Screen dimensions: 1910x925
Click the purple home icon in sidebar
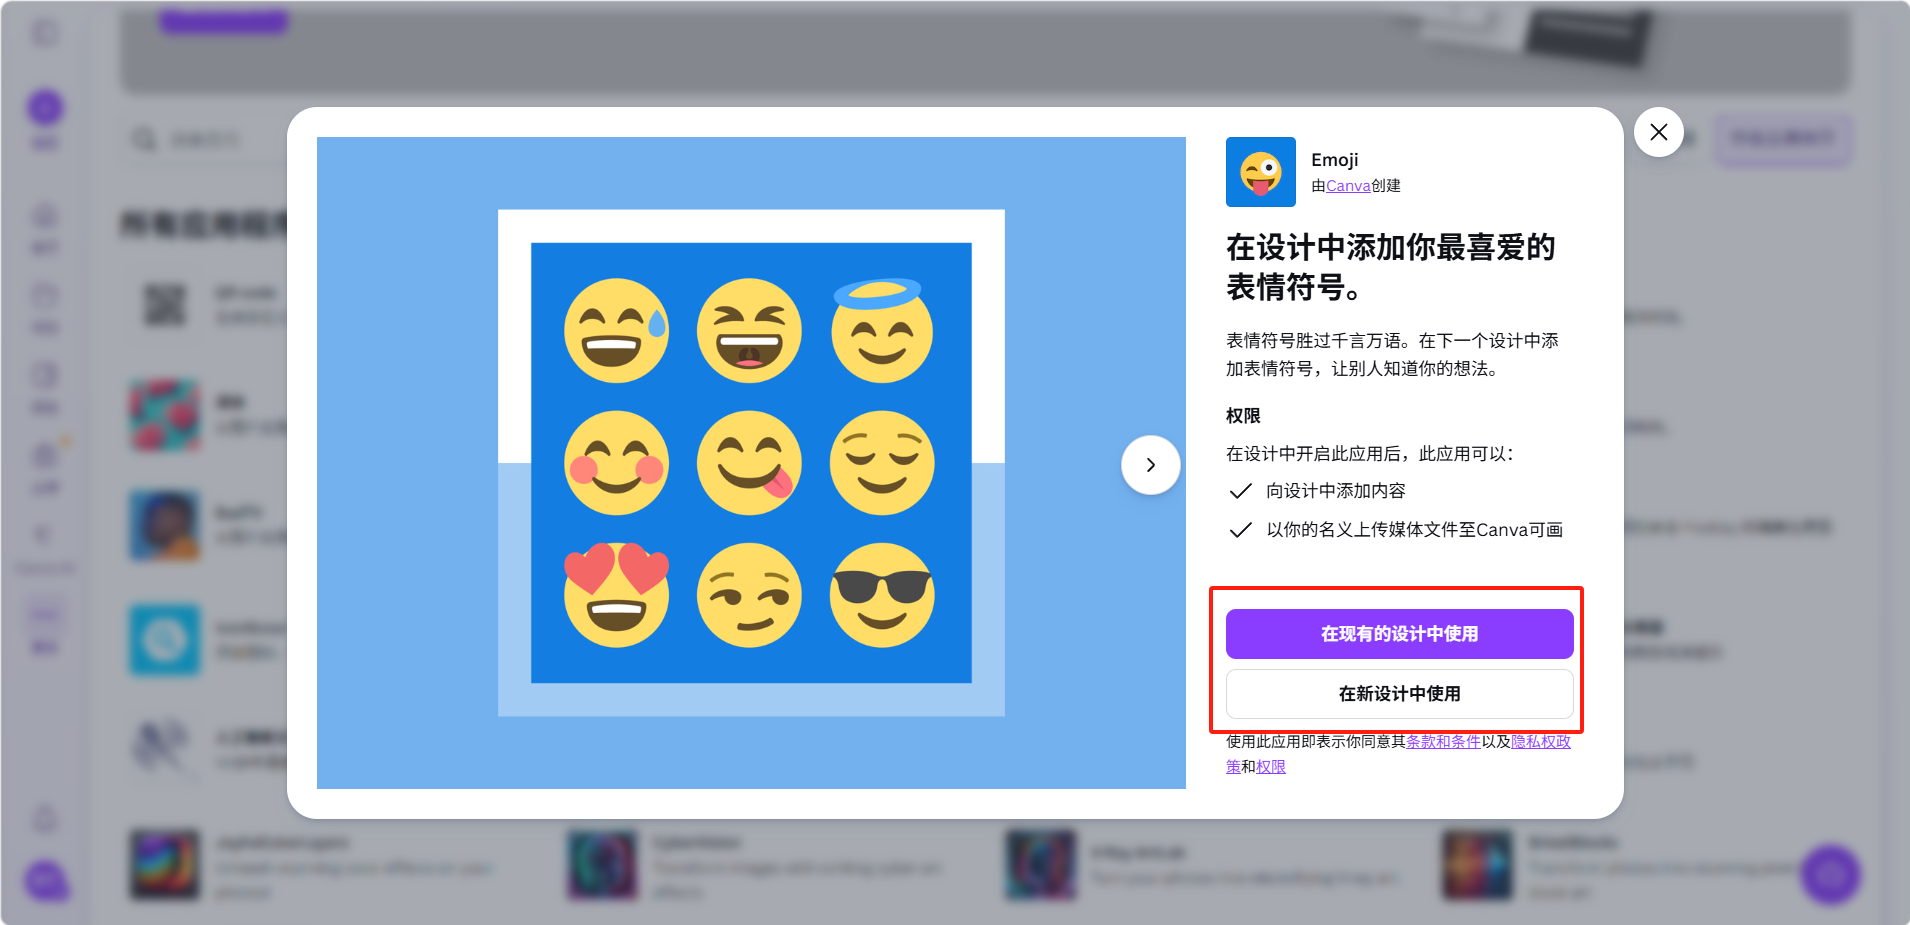[x=45, y=108]
